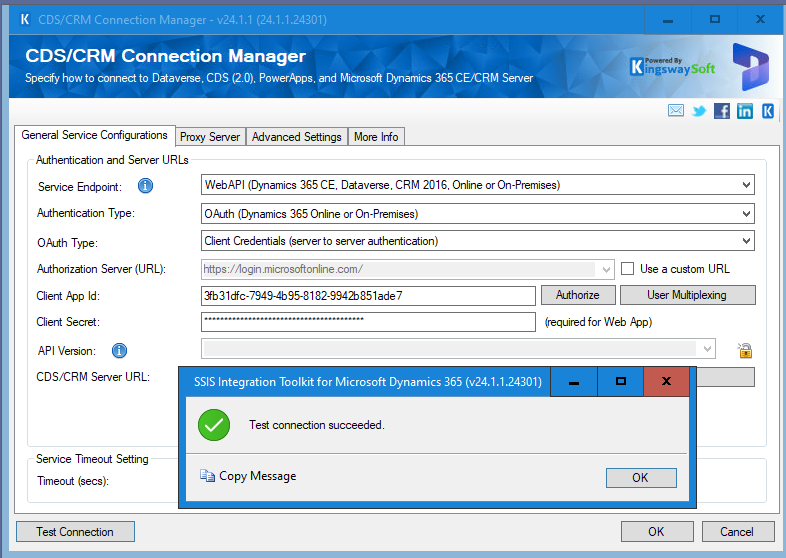Open the Advanced Settings tab
This screenshot has height=558, width=786.
(296, 137)
